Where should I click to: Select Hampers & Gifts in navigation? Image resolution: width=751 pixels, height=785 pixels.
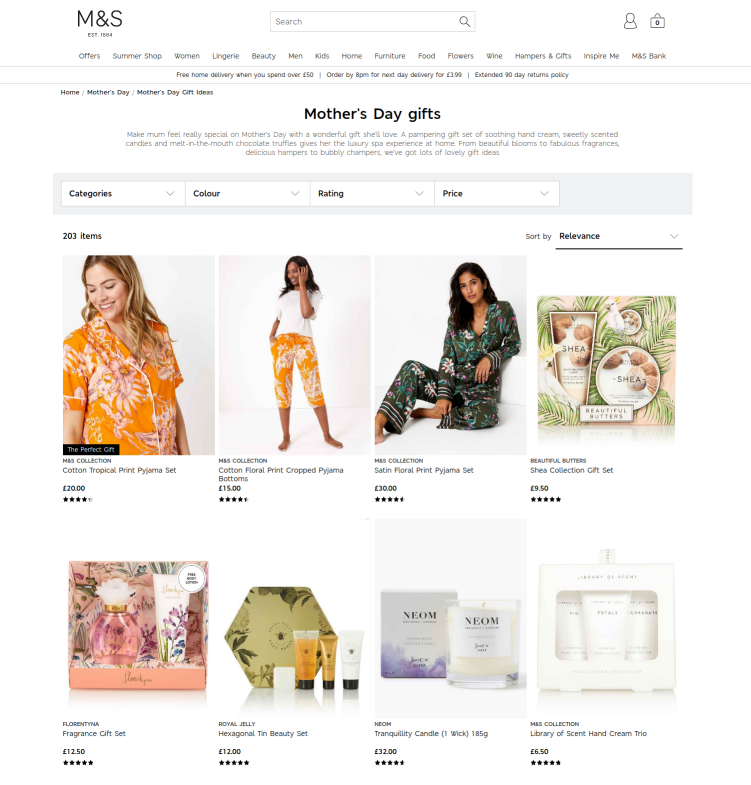coord(543,56)
